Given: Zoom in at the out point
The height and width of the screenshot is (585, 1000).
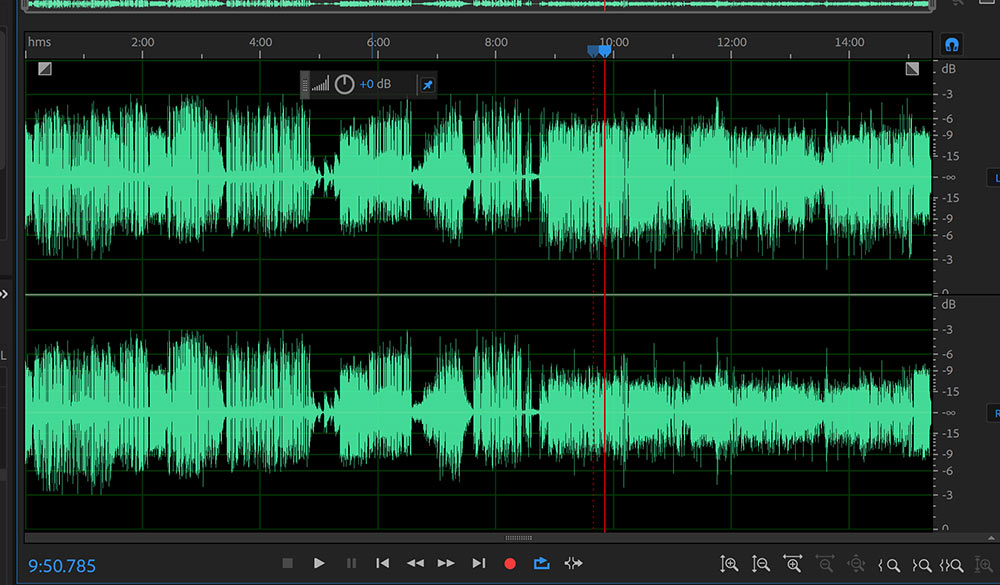Looking at the screenshot, I should [921, 565].
